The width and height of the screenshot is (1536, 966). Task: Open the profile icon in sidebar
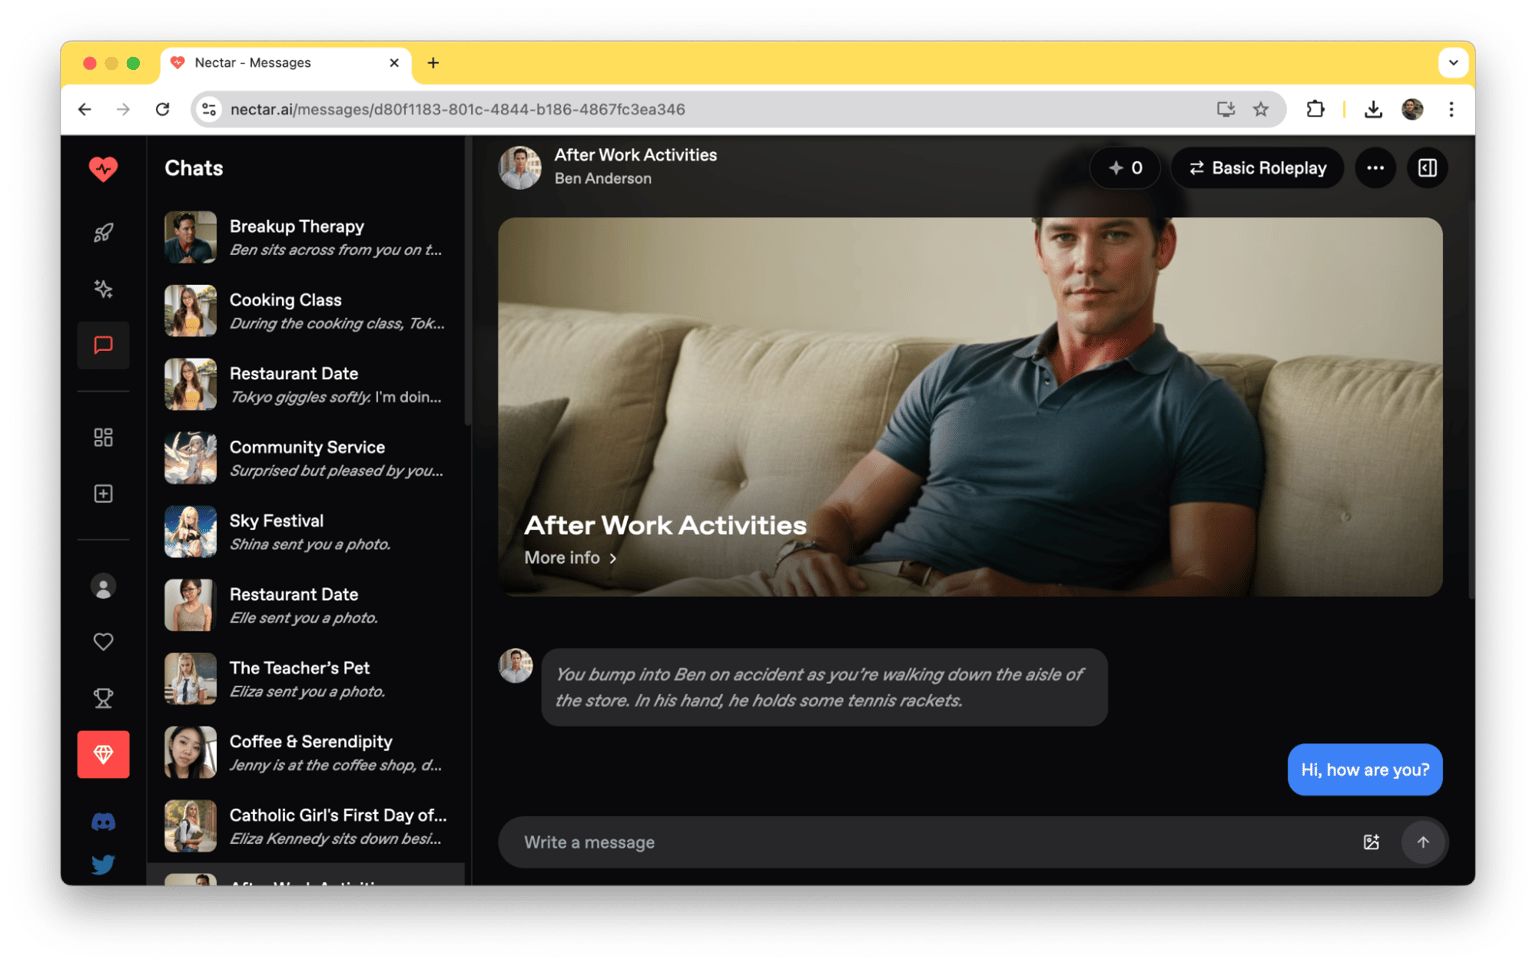click(103, 586)
